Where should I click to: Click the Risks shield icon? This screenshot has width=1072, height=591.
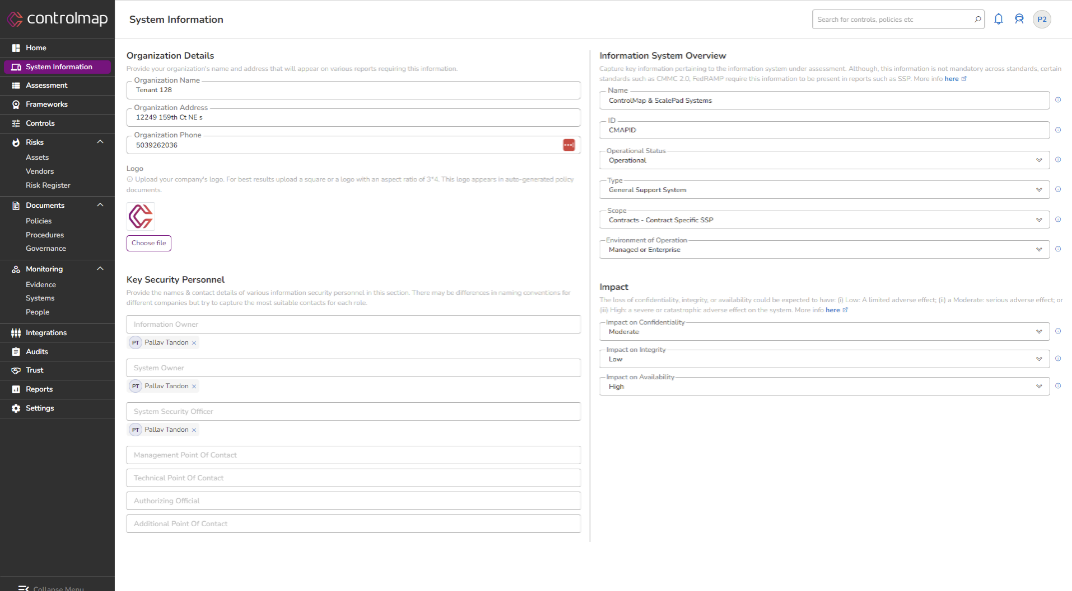click(x=14, y=142)
